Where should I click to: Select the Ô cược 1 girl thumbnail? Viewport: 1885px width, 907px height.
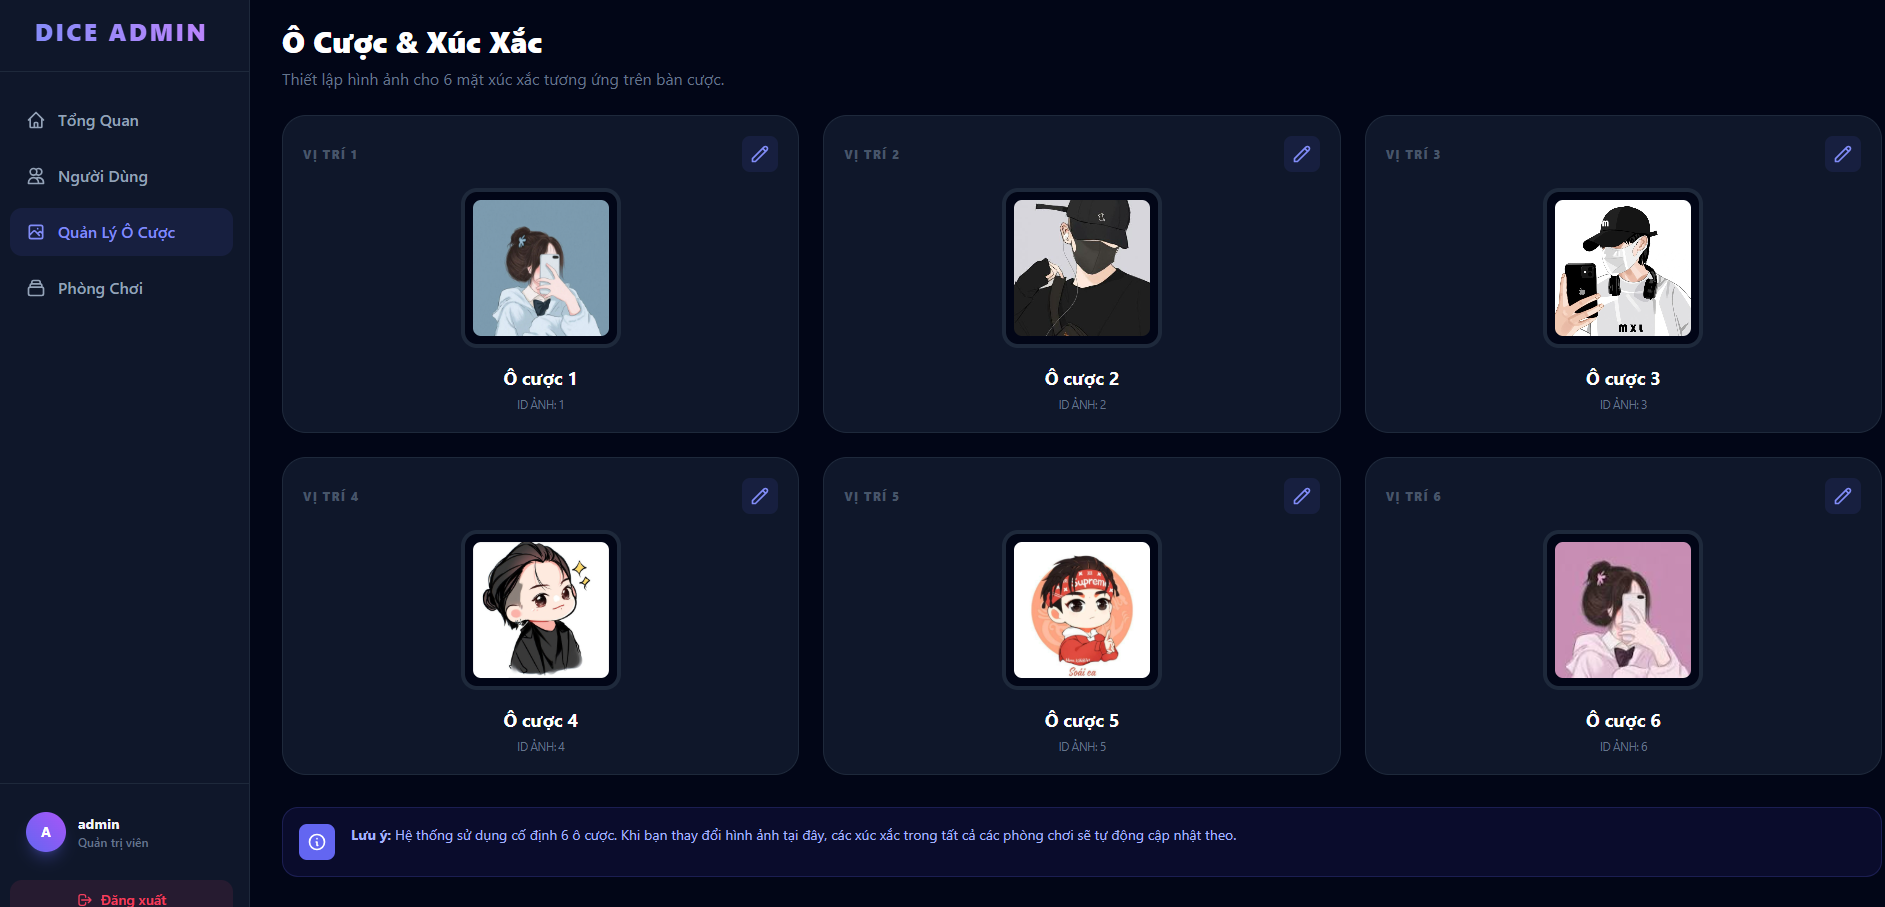(x=541, y=268)
